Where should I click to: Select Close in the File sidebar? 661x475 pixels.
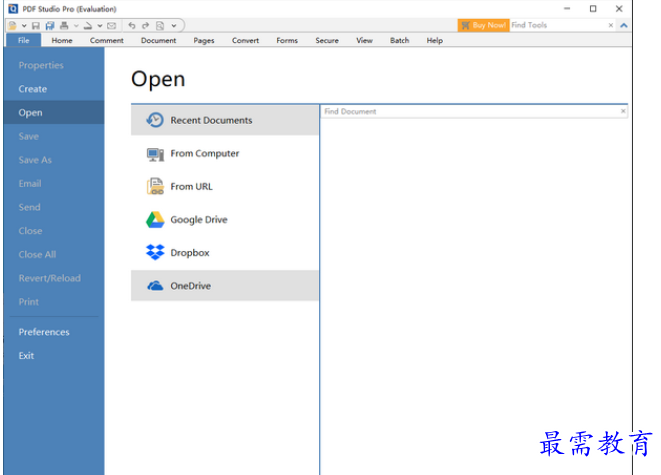[54, 231]
